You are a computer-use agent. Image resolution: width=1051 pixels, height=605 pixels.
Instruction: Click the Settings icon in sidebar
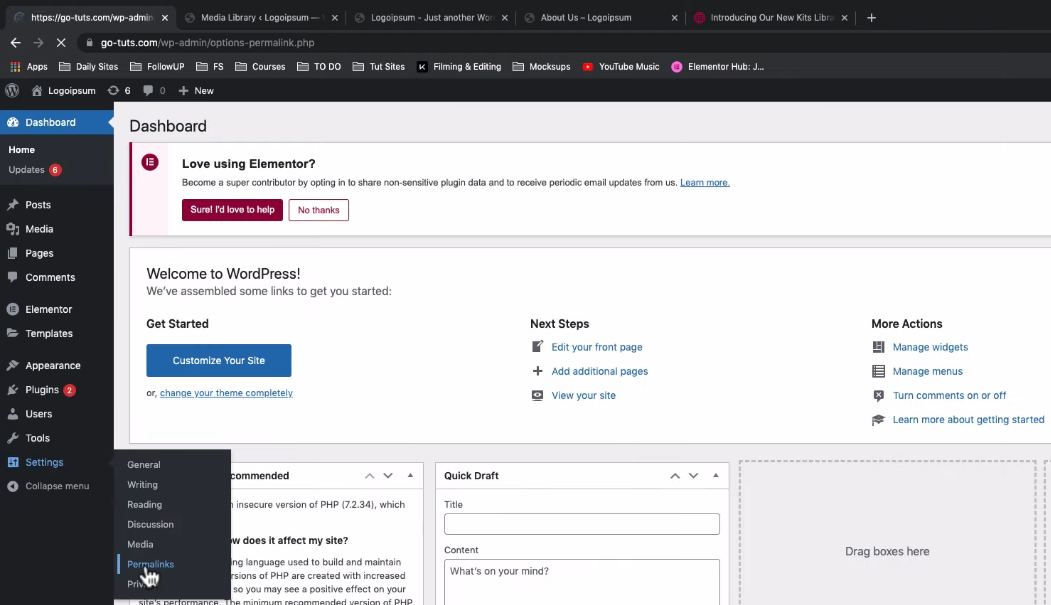tap(13, 462)
